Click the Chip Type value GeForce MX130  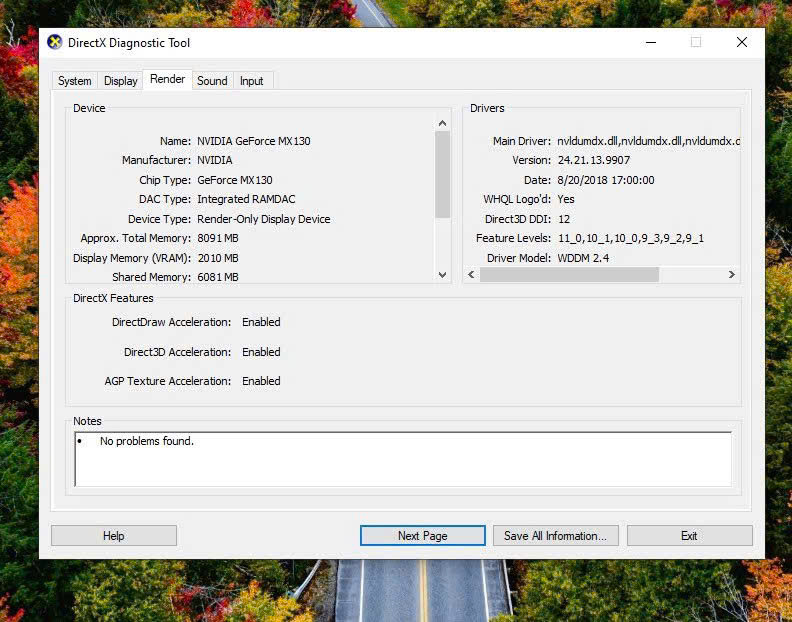tap(235, 180)
